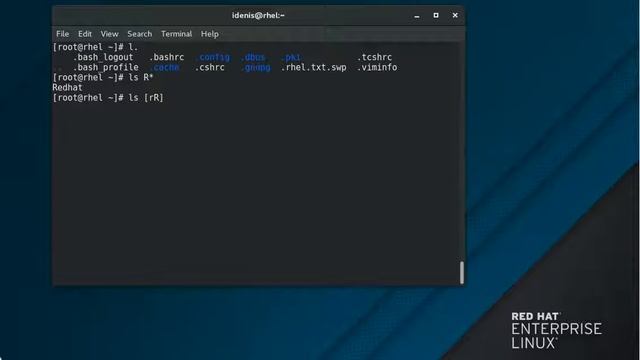Open the Help menu
Screen dimensions: 640x360
[x=209, y=34]
